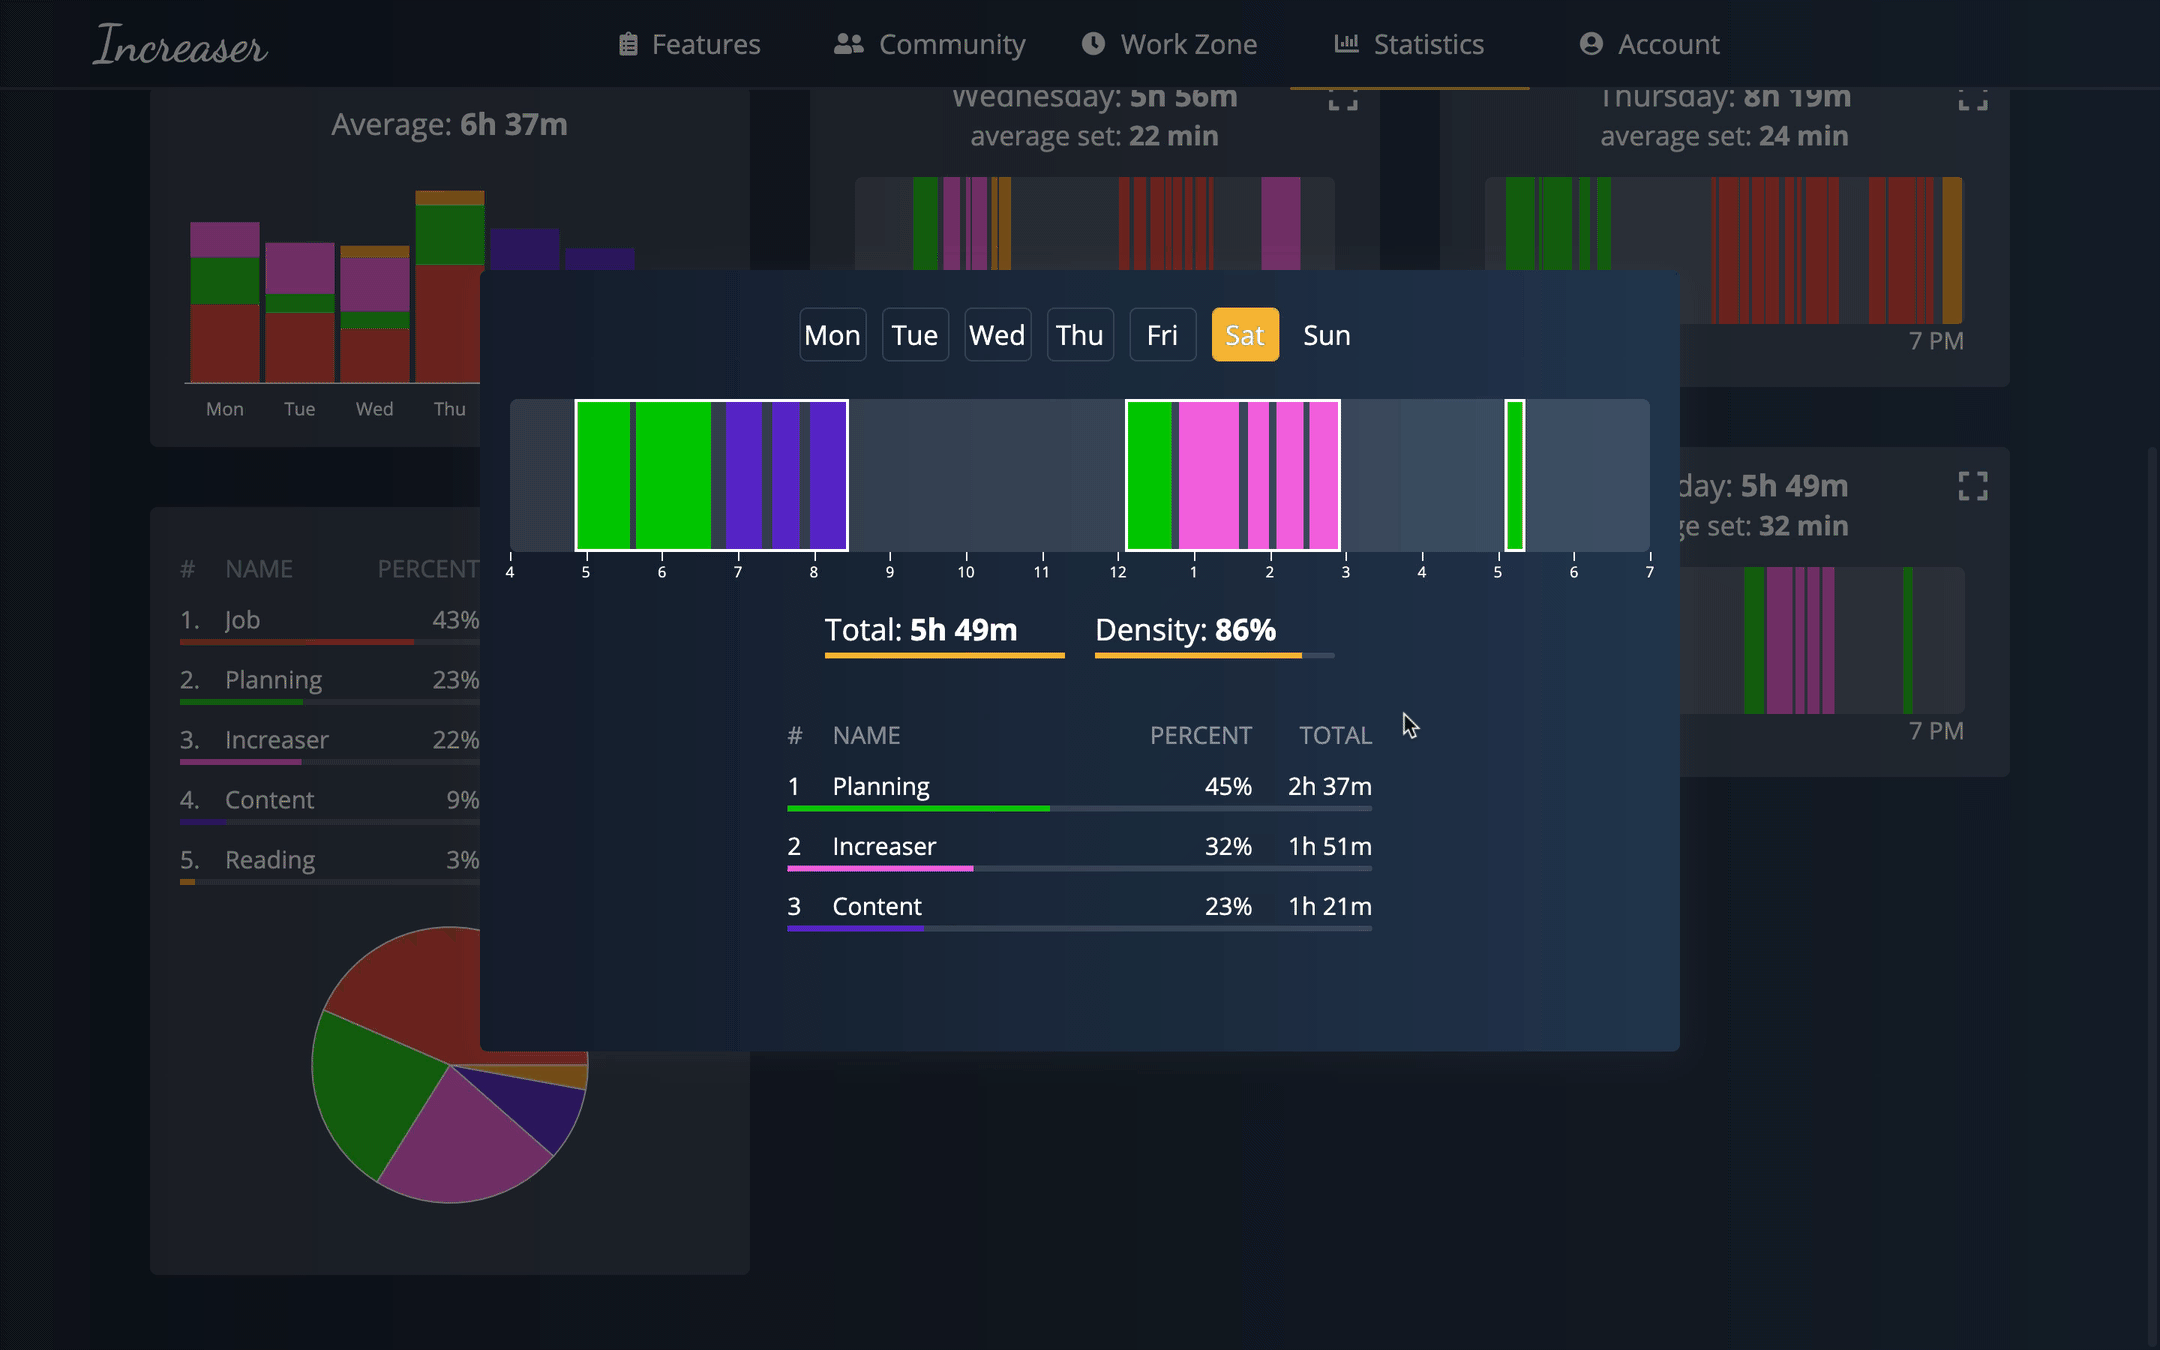The height and width of the screenshot is (1350, 2160).
Task: Select the Wed day tab
Action: pyautogui.click(x=997, y=335)
